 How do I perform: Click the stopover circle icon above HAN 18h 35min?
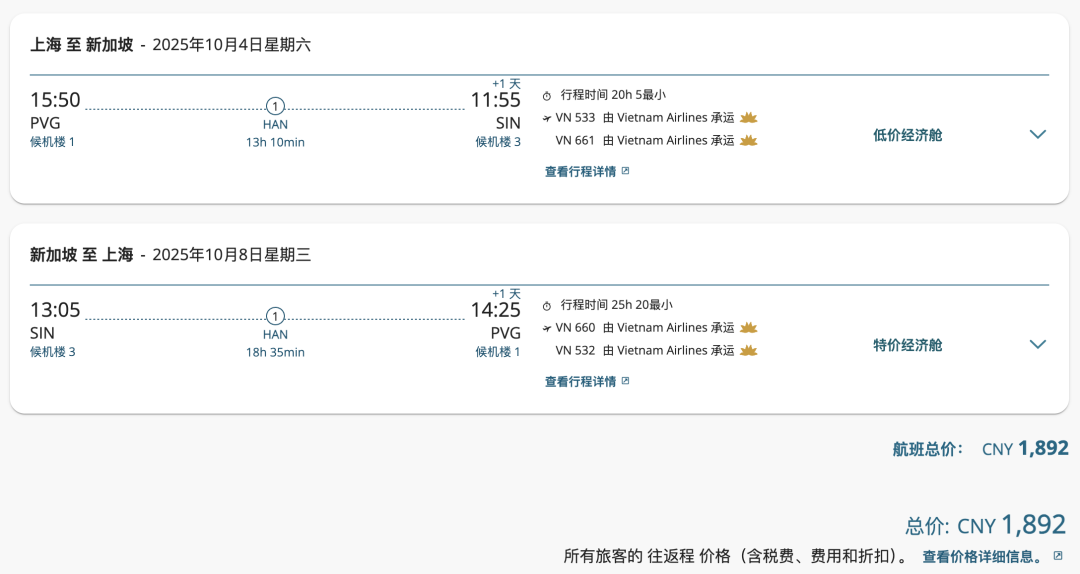pyautogui.click(x=275, y=316)
